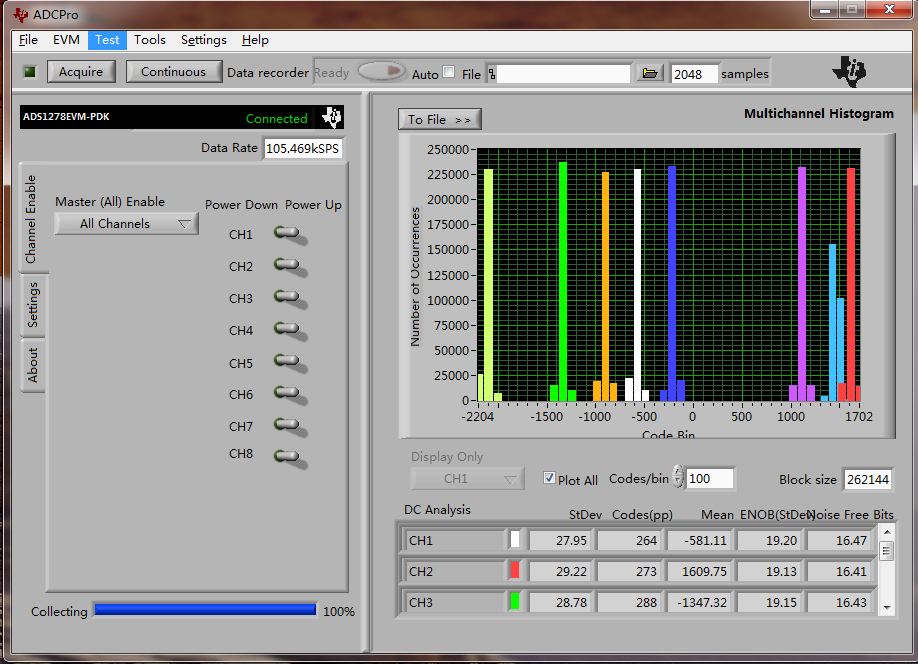
Task: Expand the Display Only CH1 dropdown
Action: tap(467, 479)
